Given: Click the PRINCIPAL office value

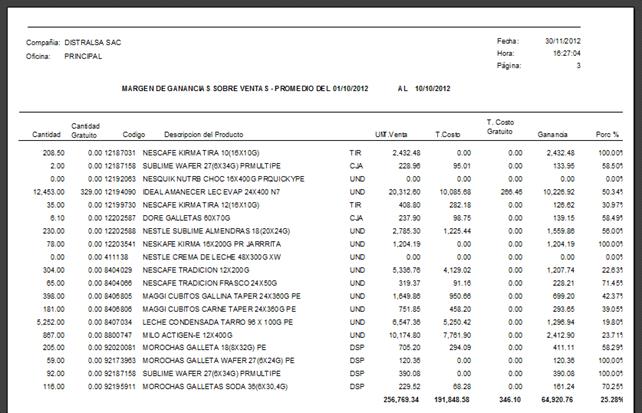Looking at the screenshot, I should pos(83,56).
